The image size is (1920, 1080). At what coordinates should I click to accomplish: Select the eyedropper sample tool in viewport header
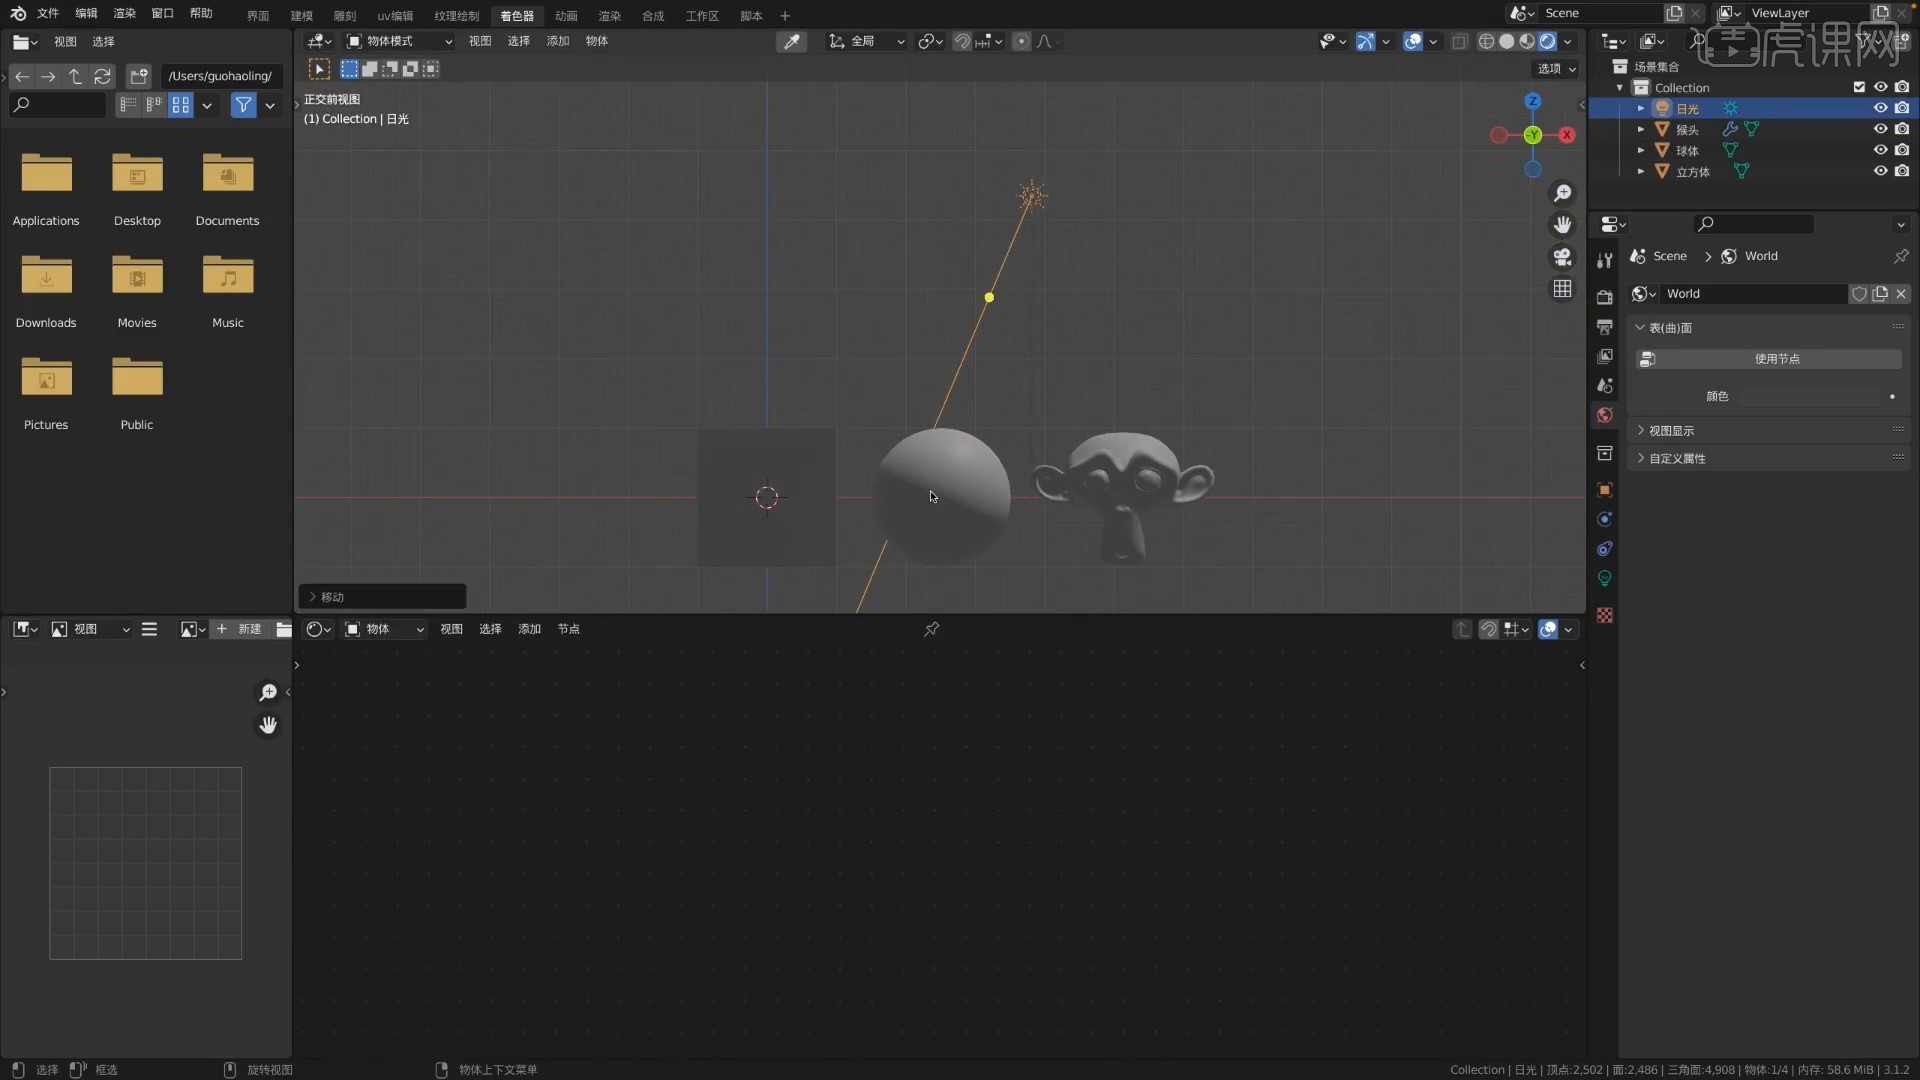point(791,41)
